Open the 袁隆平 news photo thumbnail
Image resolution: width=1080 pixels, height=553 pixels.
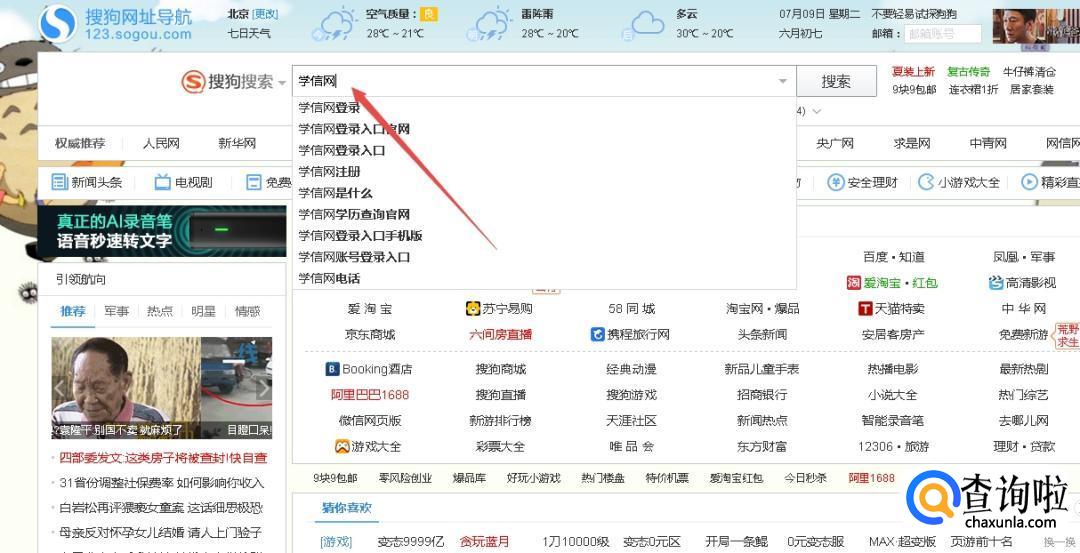pyautogui.click(x=125, y=387)
